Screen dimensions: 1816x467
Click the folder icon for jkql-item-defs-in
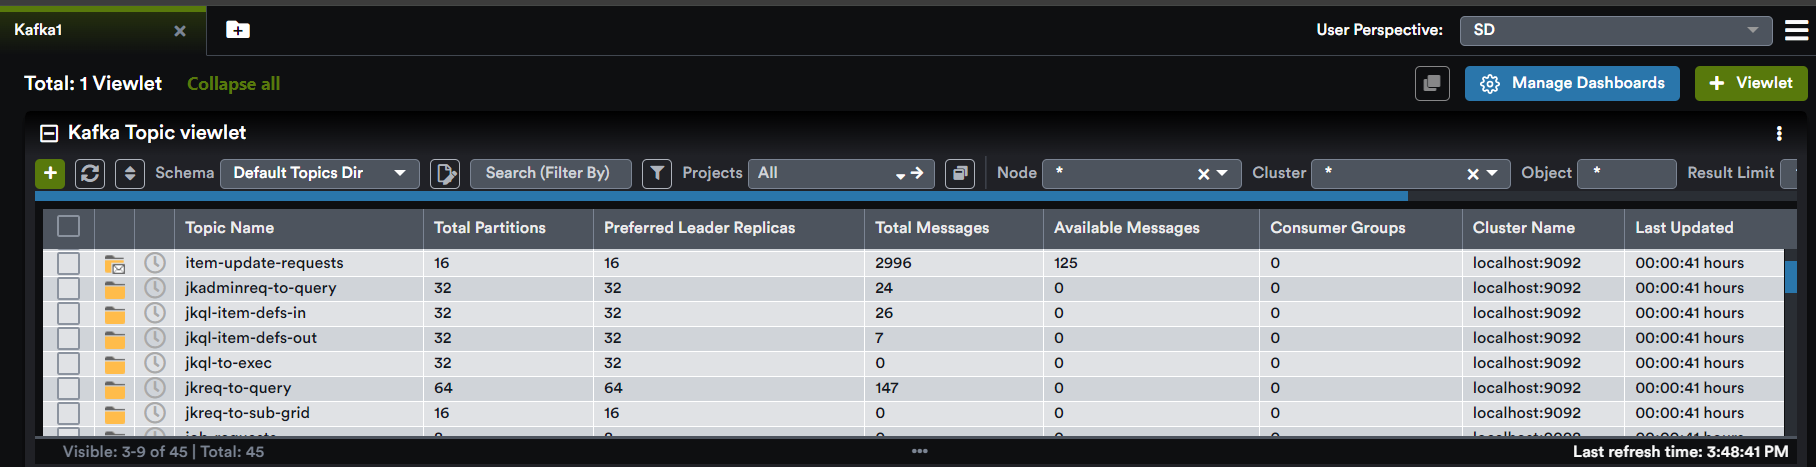pos(115,314)
